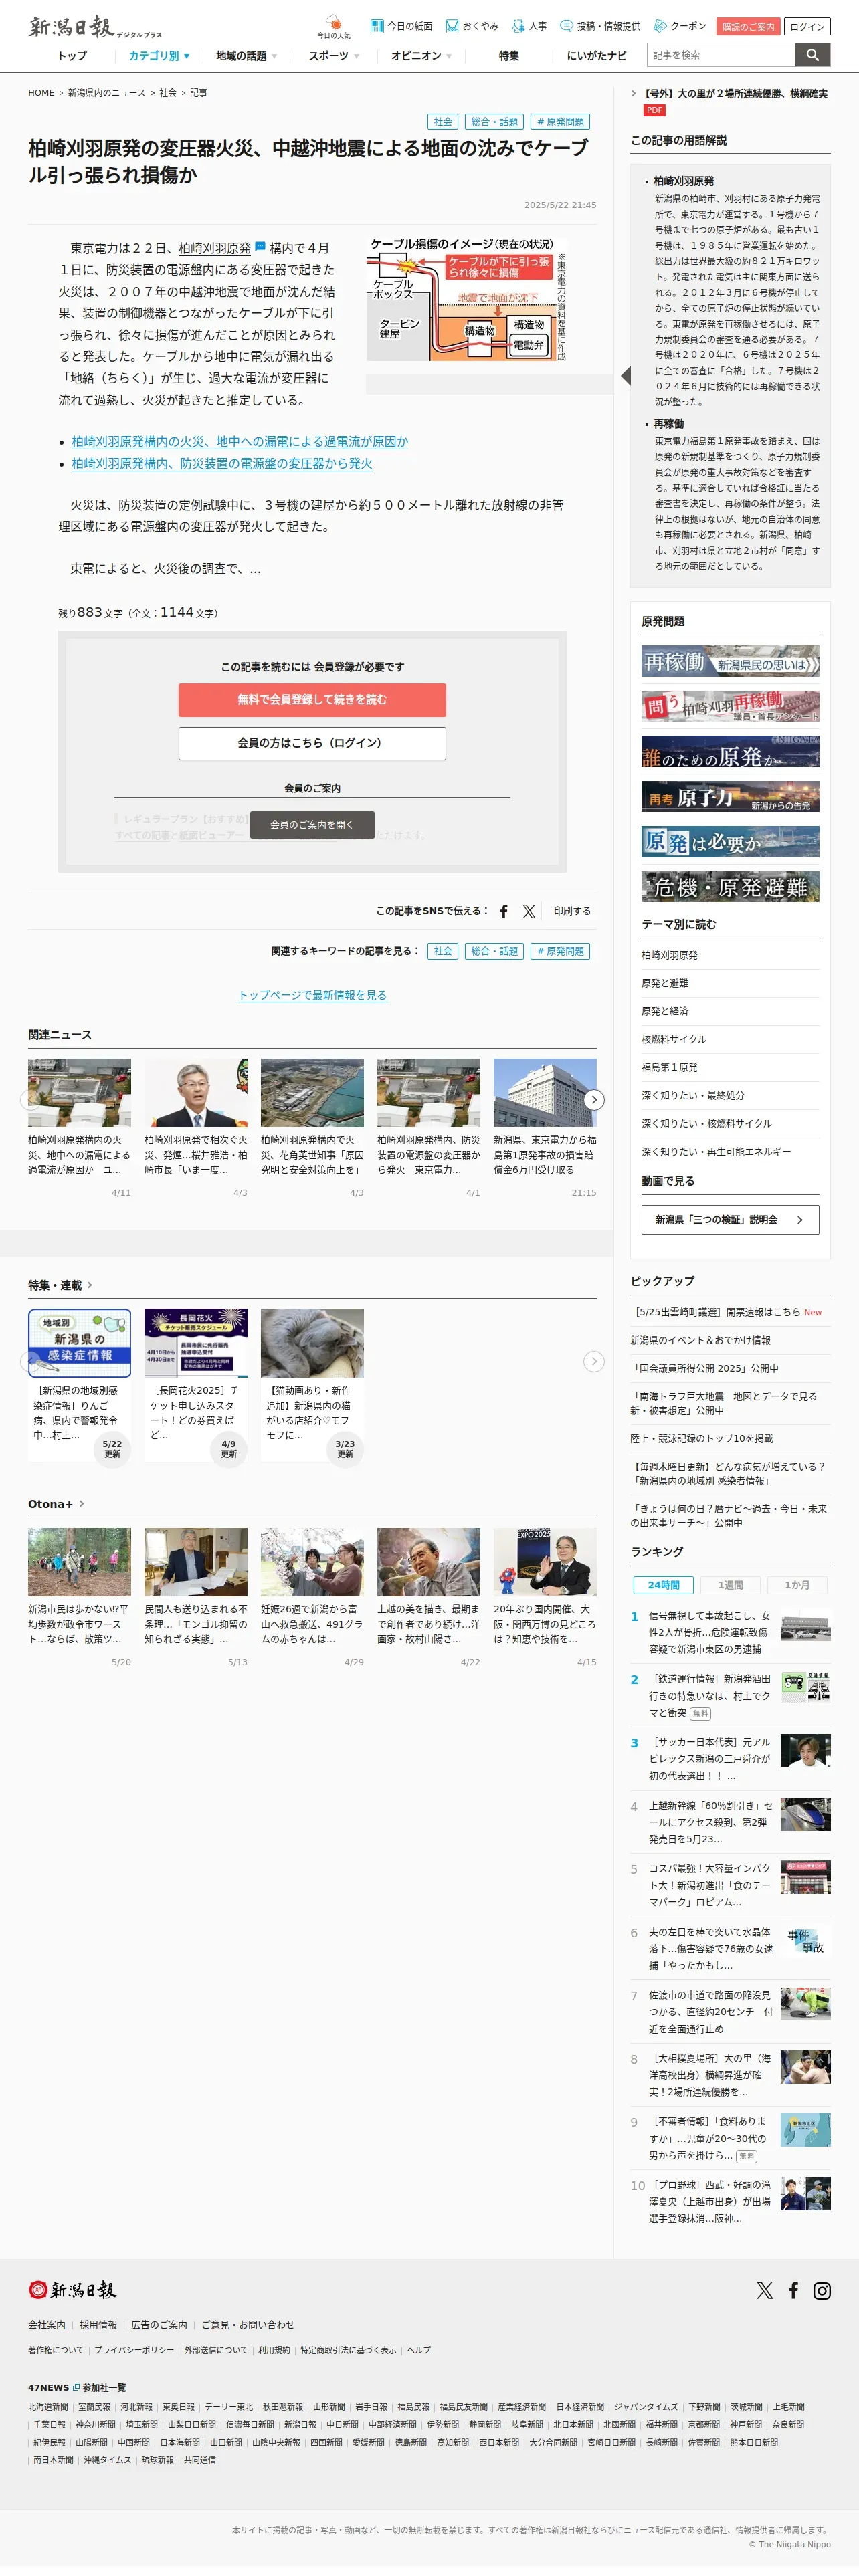The width and height of the screenshot is (859, 2576).
Task: Expand the スポーツ dropdown menu
Action: pyautogui.click(x=333, y=56)
